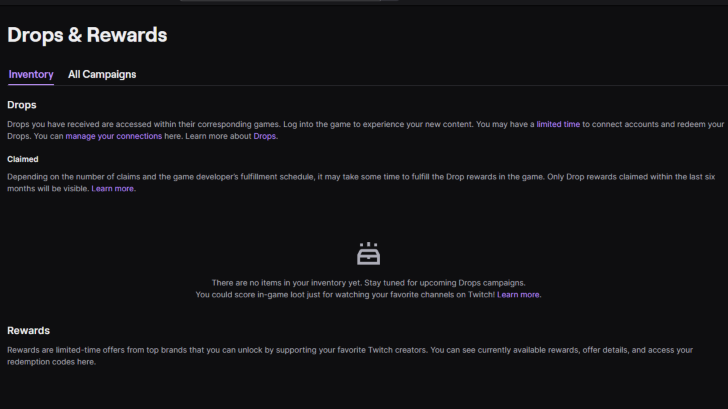This screenshot has width=728, height=409.
Task: Click the divider line below the tabs
Action: tap(400, 86)
